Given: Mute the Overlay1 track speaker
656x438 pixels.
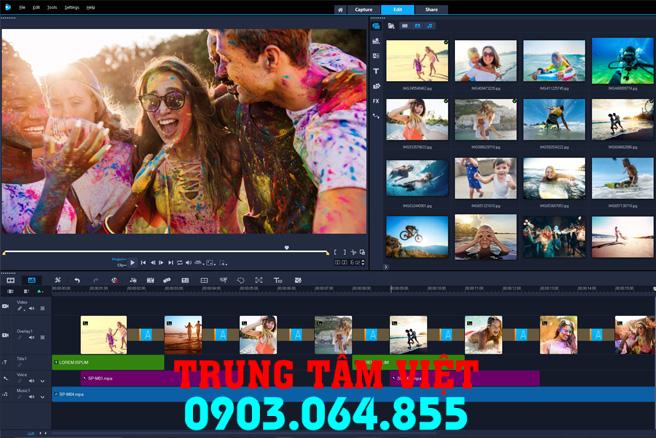Looking at the screenshot, I should [31, 337].
